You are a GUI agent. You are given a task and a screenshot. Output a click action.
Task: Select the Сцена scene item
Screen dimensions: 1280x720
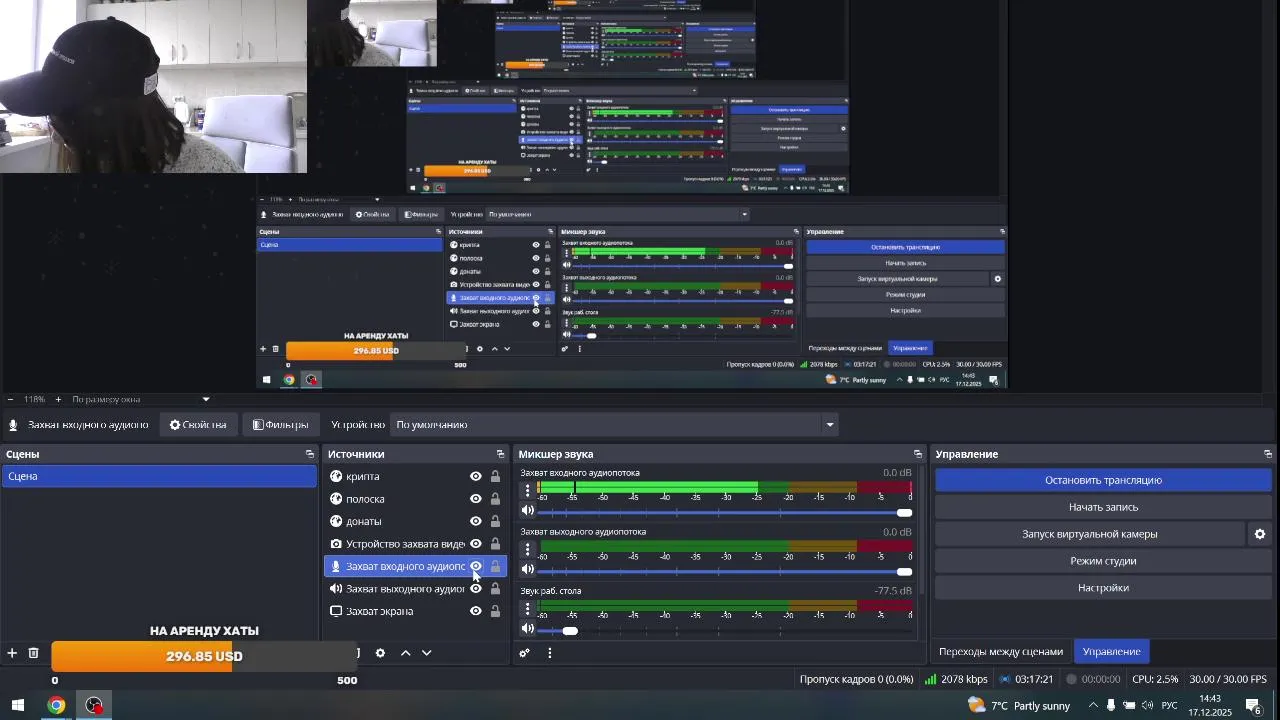pyautogui.click(x=159, y=477)
